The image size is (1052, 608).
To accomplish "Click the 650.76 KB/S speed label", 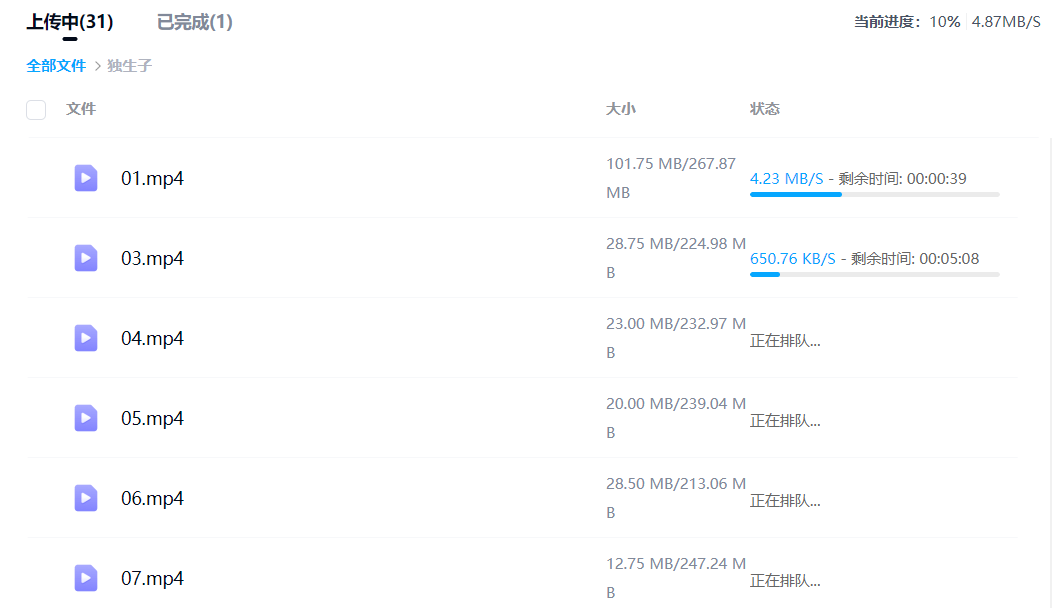I will pyautogui.click(x=793, y=258).
